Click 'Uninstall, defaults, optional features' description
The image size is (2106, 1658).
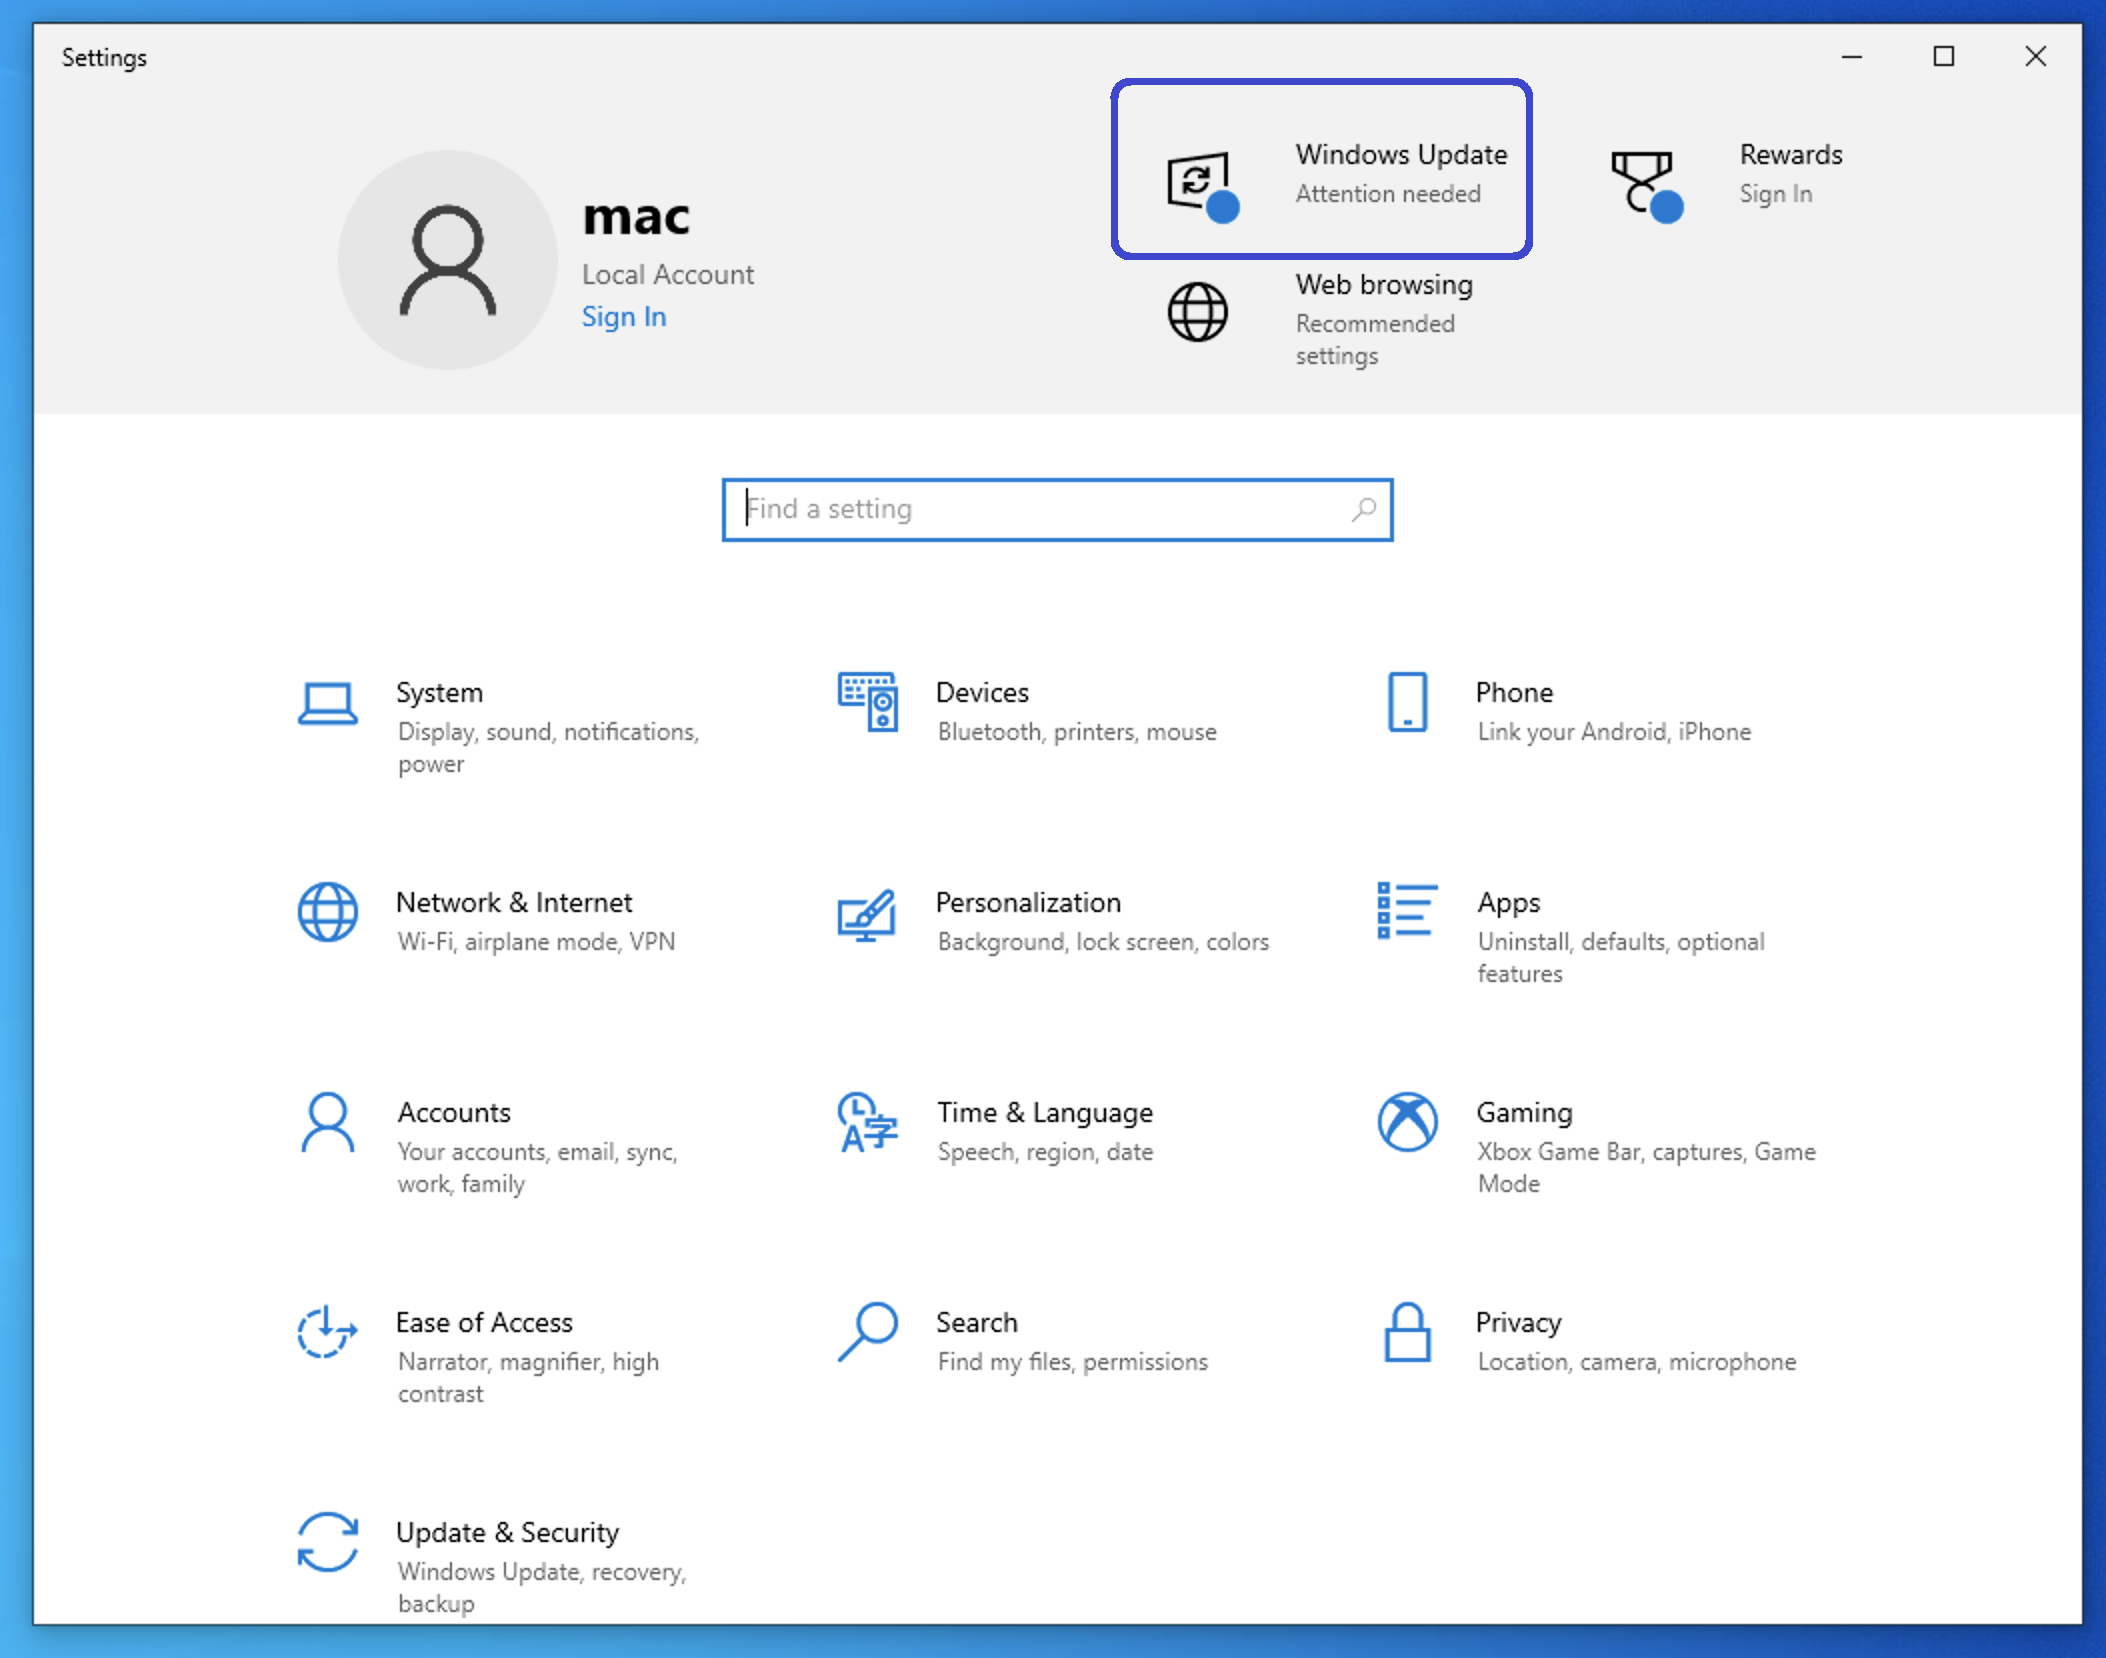[1621, 958]
